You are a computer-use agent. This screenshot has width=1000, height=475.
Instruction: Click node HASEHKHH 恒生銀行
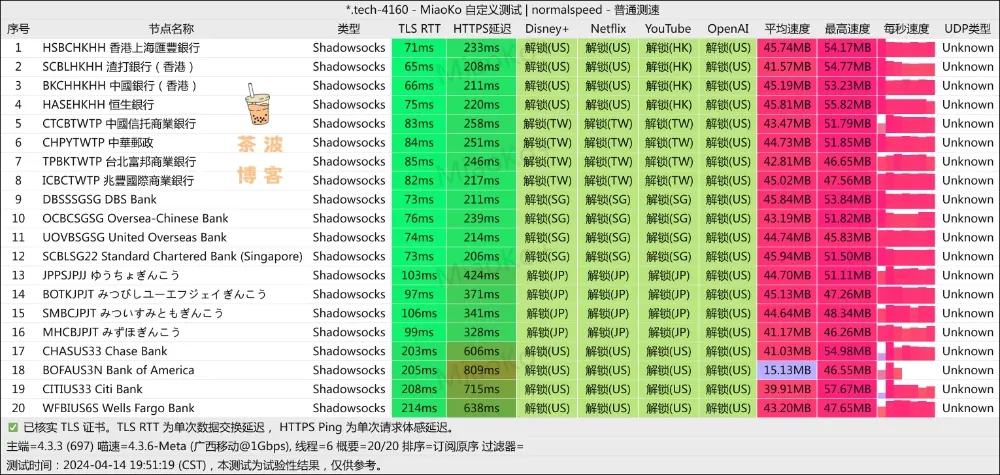point(98,105)
